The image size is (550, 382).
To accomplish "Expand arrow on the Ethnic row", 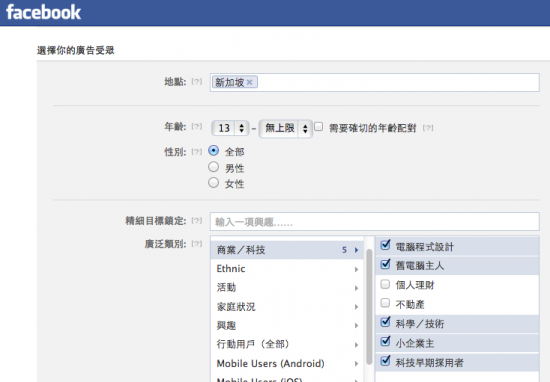I will tap(356, 269).
